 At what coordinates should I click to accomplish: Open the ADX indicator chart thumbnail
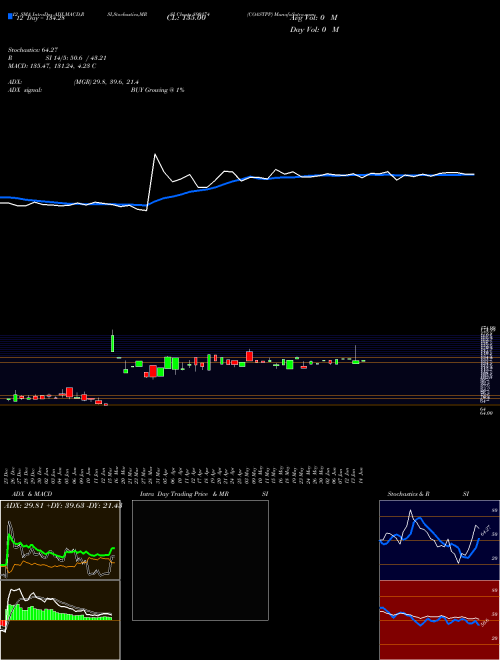(x=60, y=540)
